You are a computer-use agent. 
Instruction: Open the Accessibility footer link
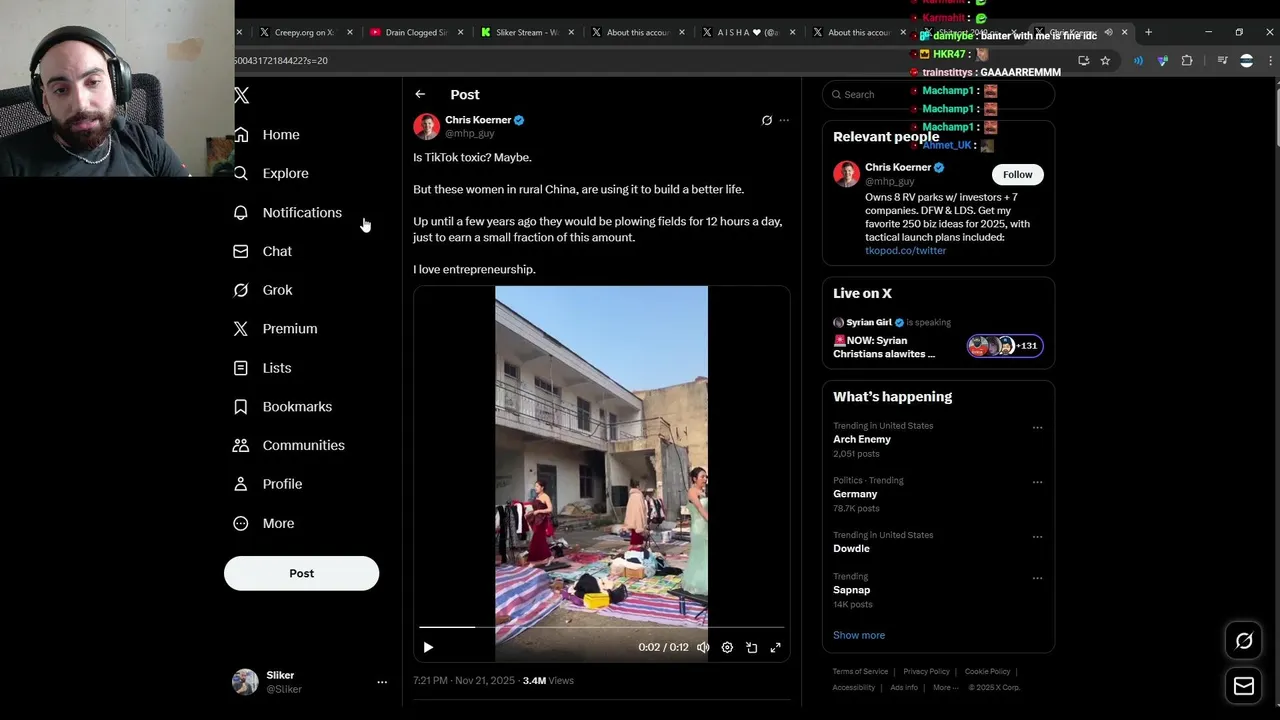click(x=853, y=688)
